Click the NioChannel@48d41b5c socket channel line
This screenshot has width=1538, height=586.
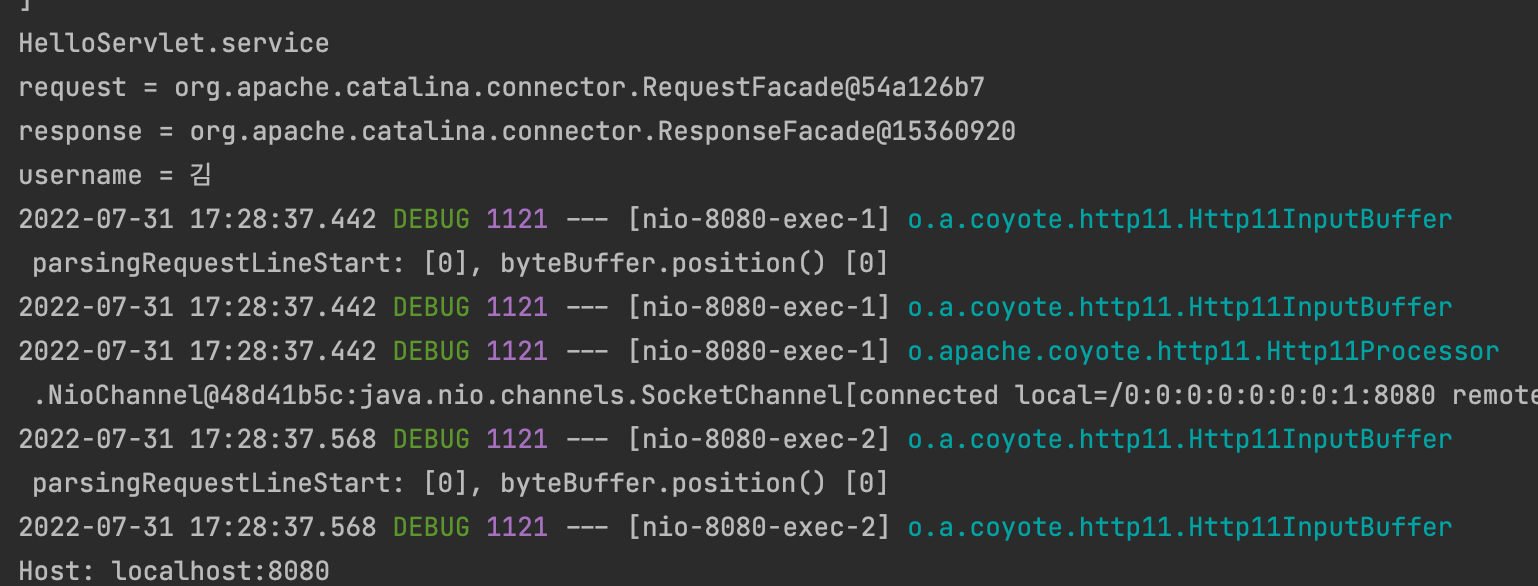[785, 396]
